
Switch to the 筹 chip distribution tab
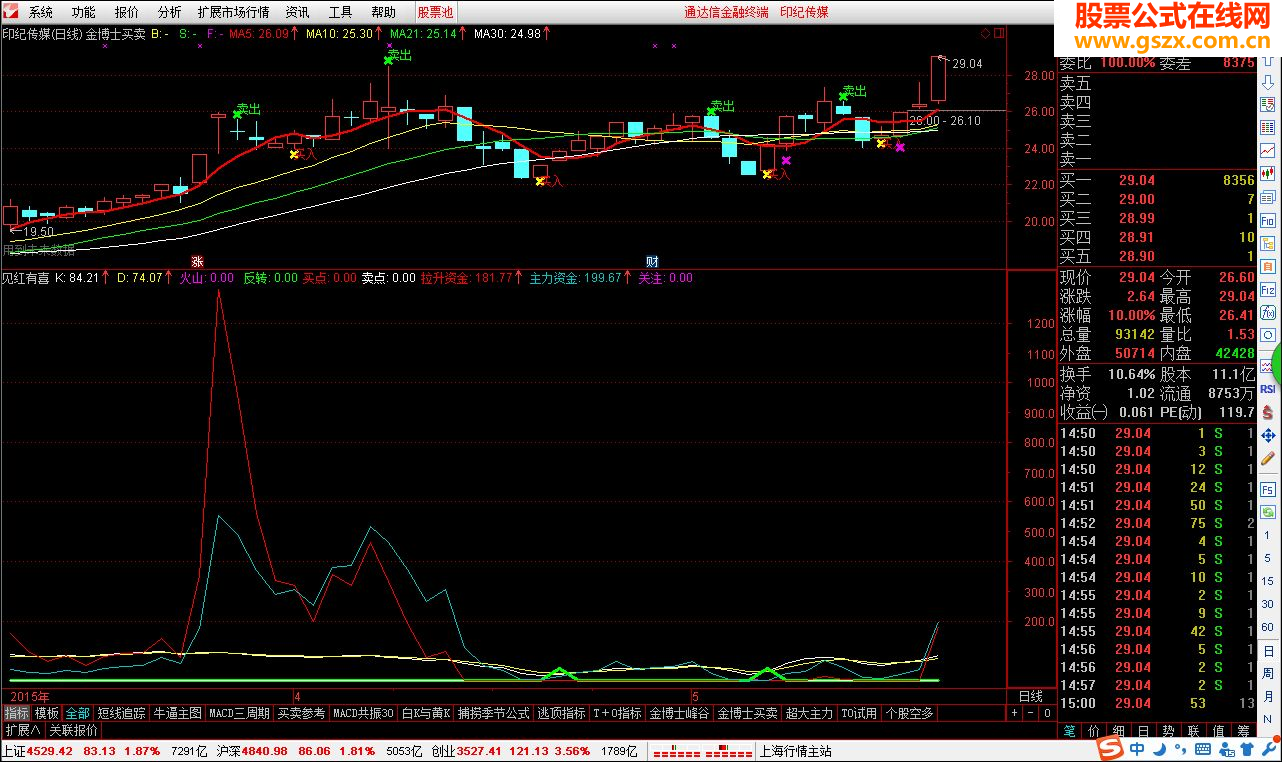click(x=1244, y=731)
